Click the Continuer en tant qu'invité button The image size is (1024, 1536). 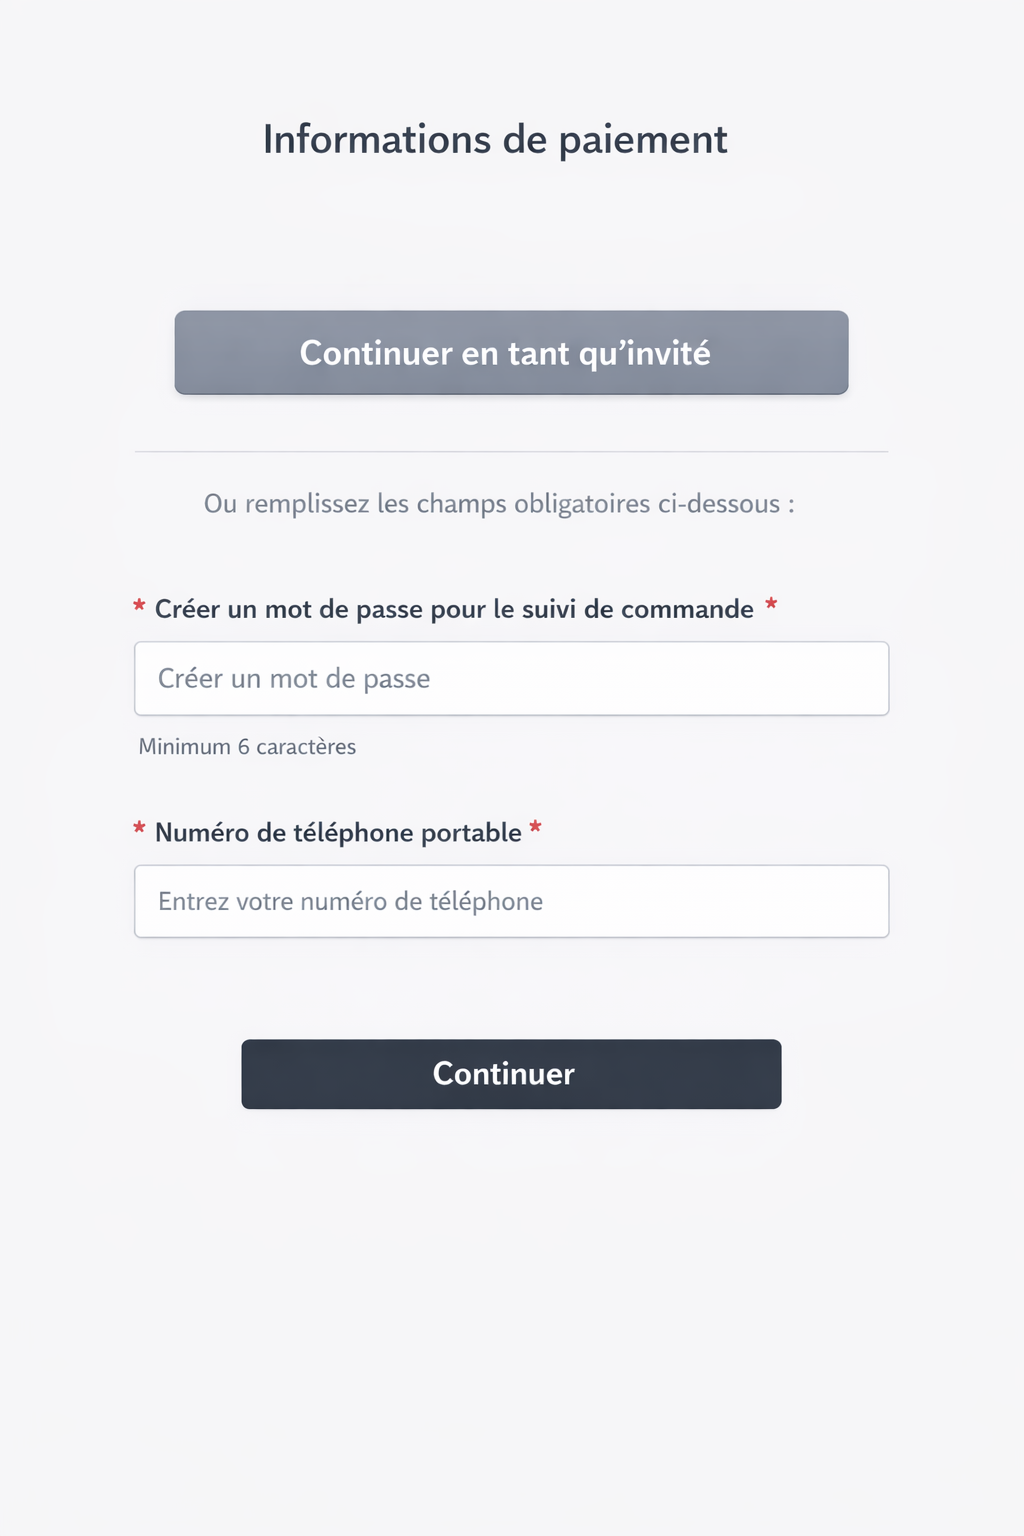tap(511, 353)
